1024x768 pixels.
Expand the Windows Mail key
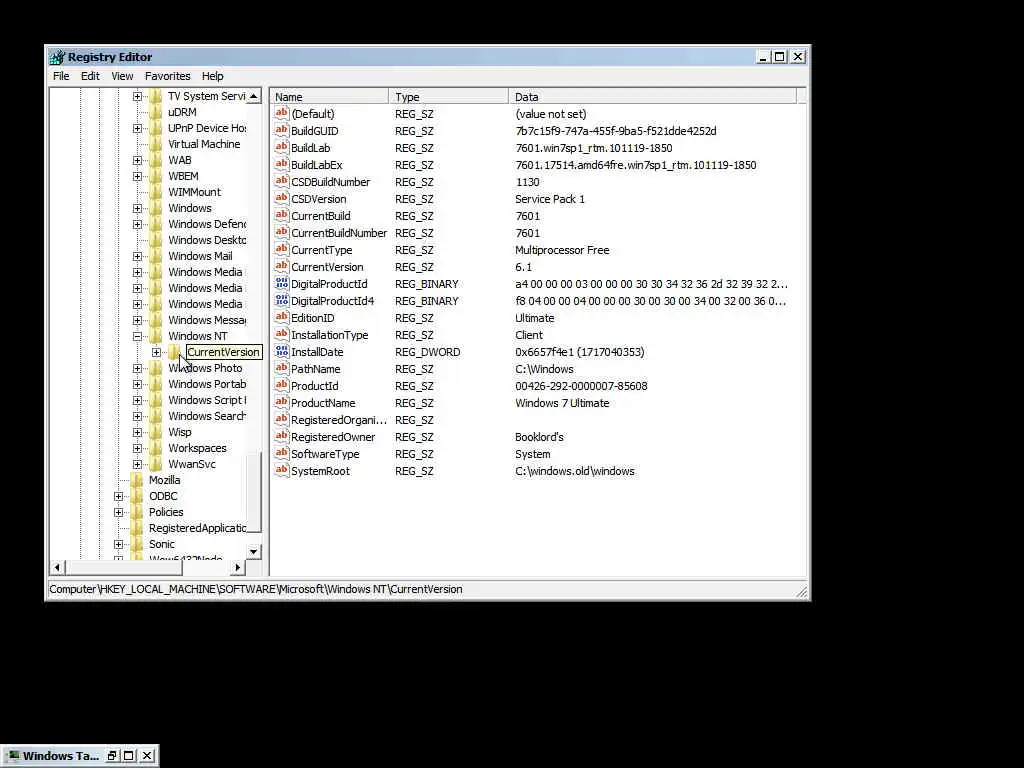pos(137,257)
